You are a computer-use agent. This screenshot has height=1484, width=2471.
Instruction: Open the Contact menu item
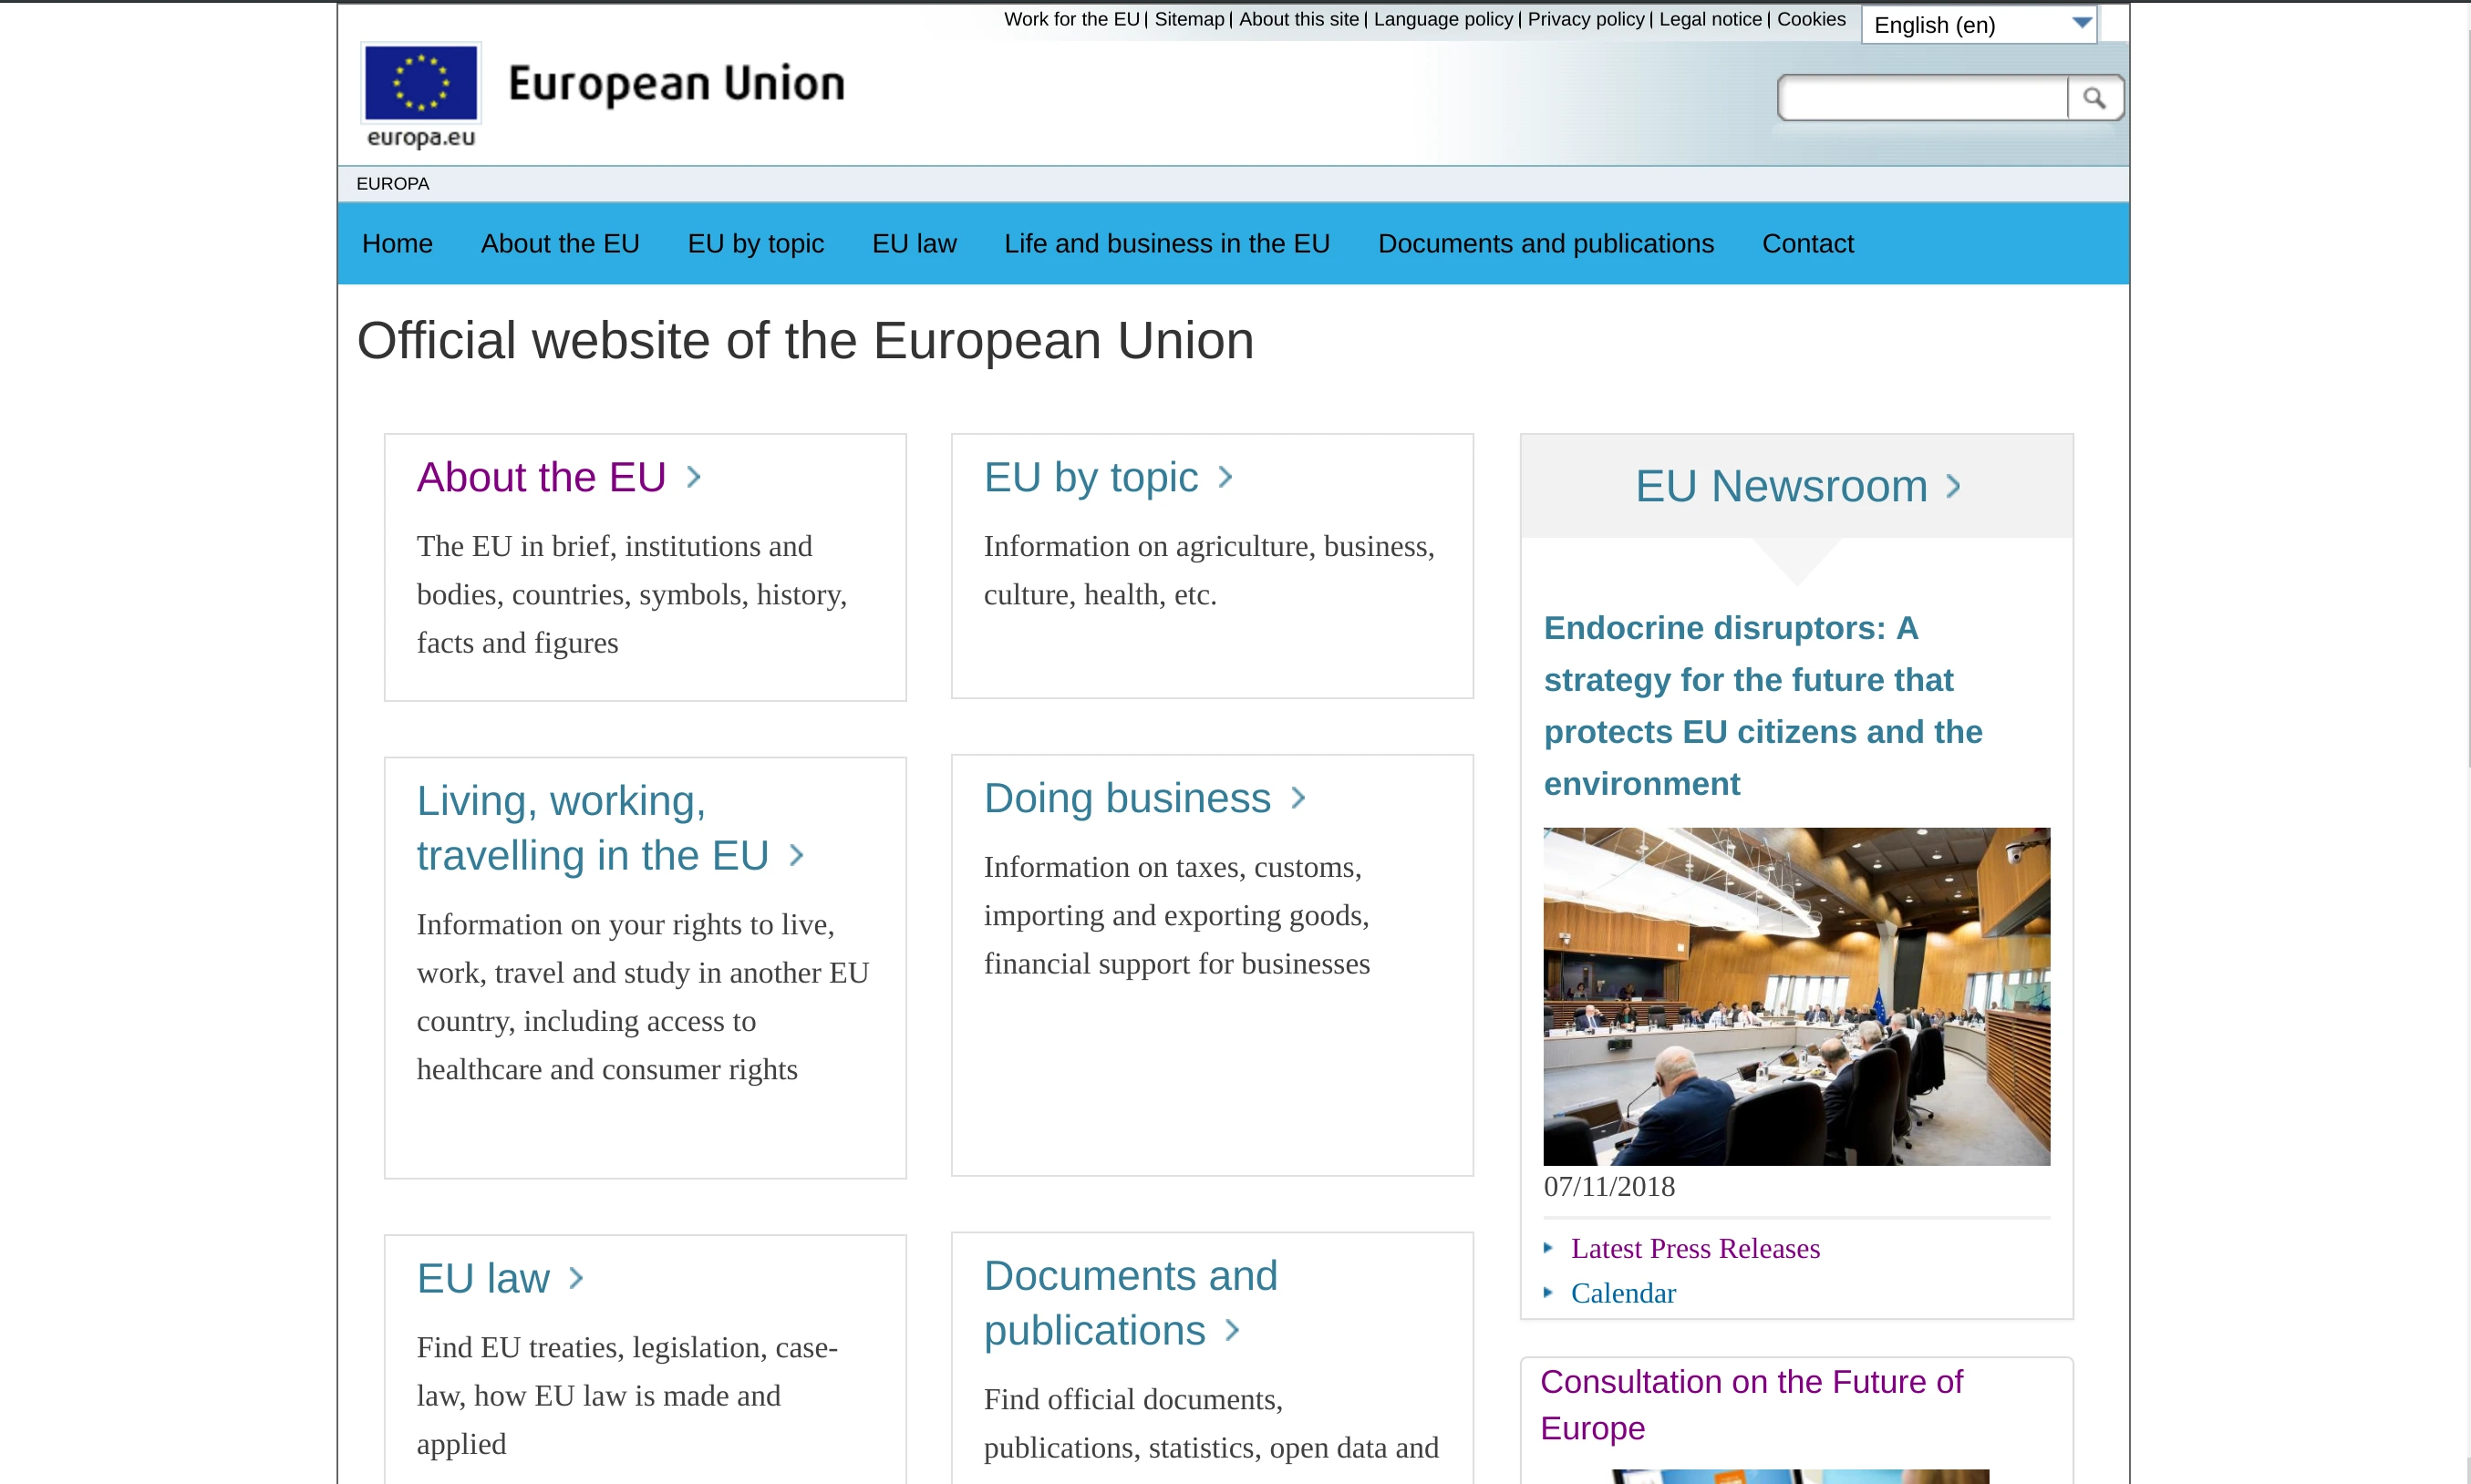click(x=1807, y=243)
